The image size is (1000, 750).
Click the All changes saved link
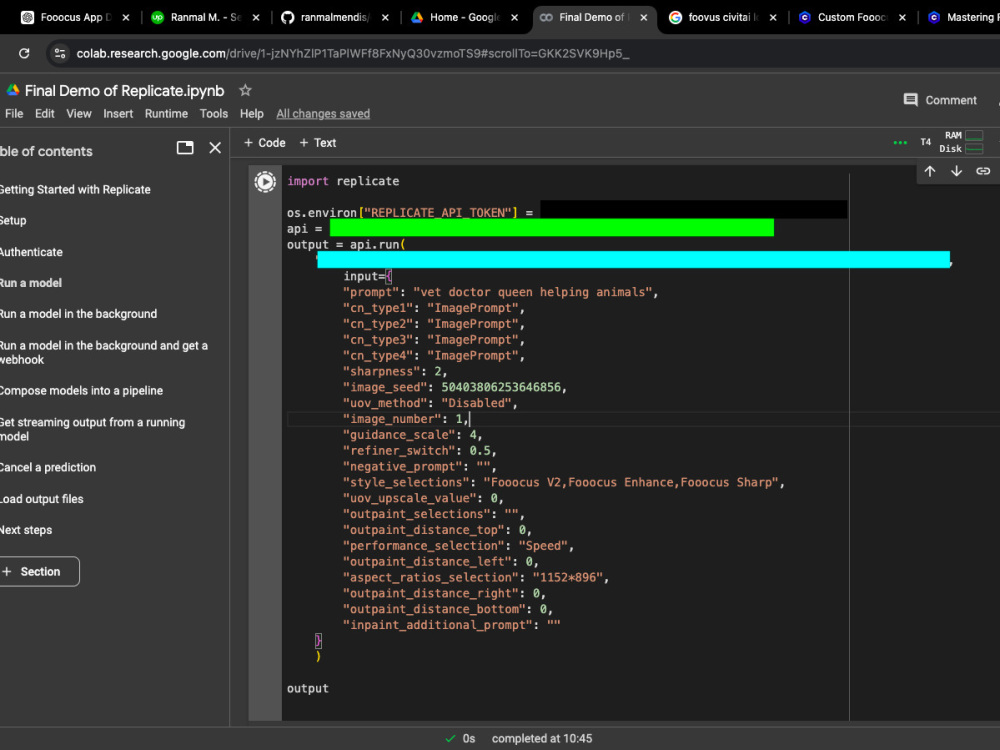click(323, 113)
